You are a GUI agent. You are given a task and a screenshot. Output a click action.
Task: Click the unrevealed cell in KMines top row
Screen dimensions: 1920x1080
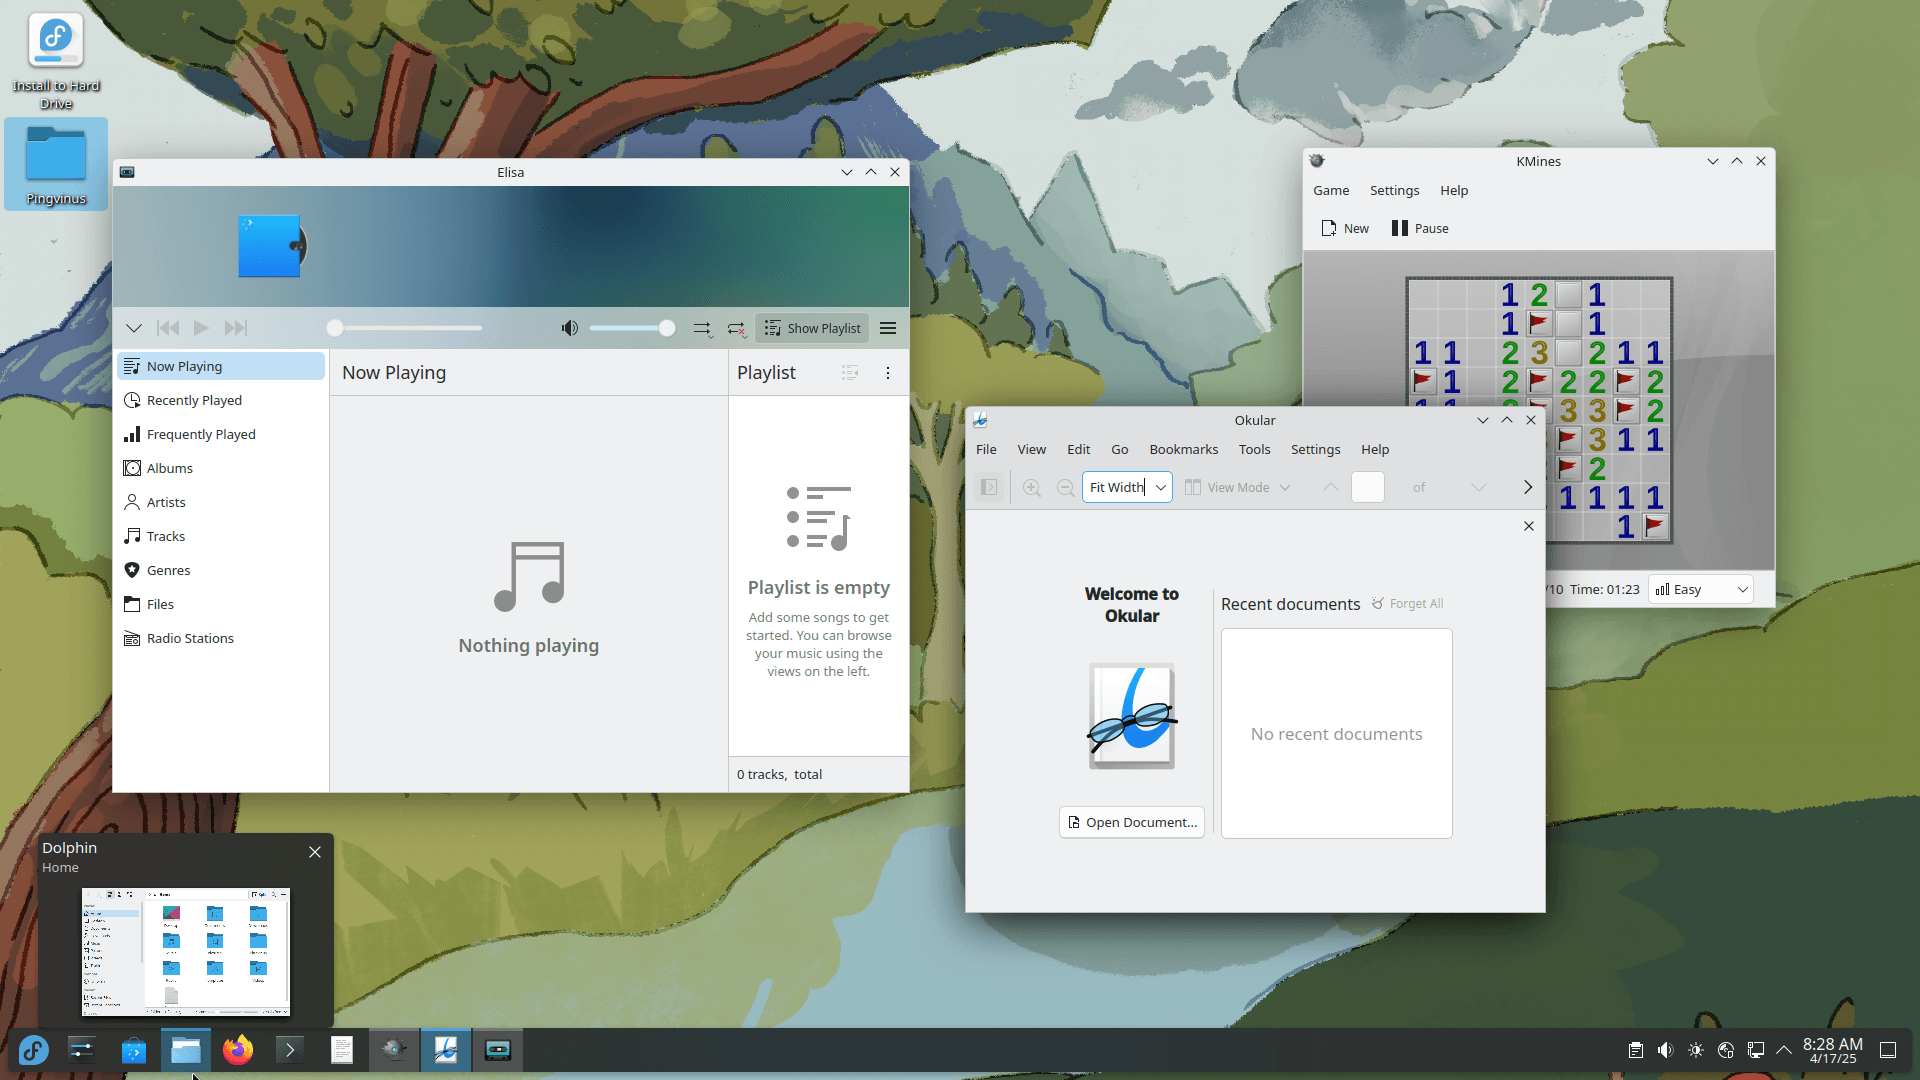tap(1568, 295)
